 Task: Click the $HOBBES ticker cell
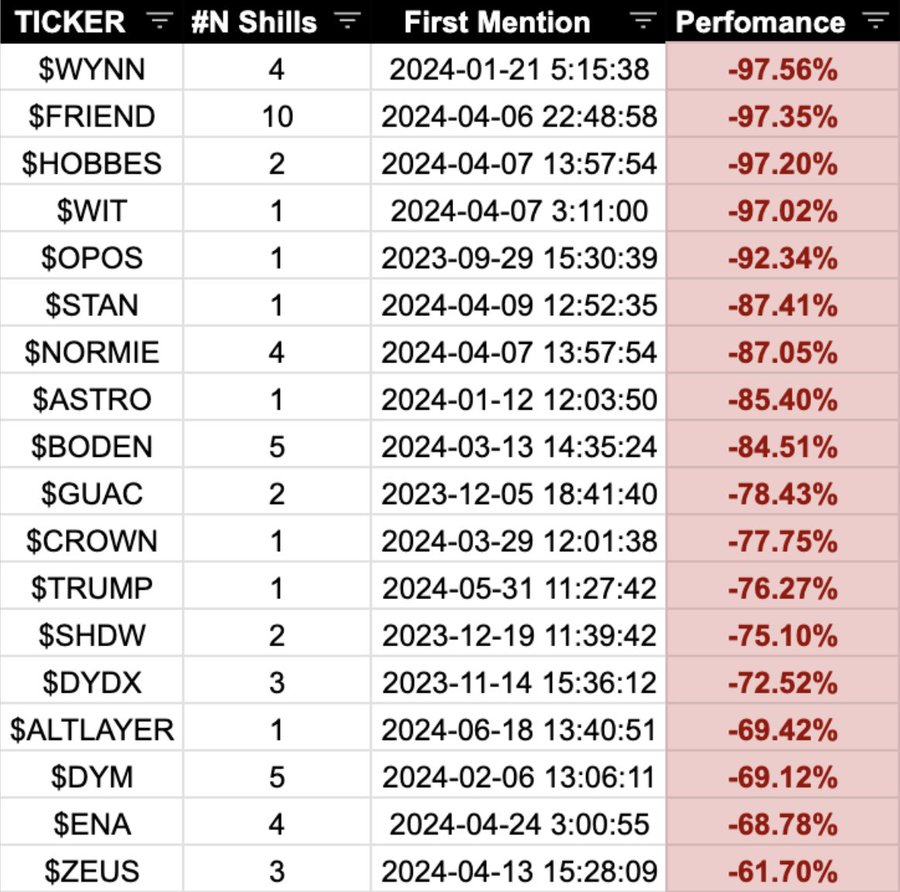[x=91, y=164]
